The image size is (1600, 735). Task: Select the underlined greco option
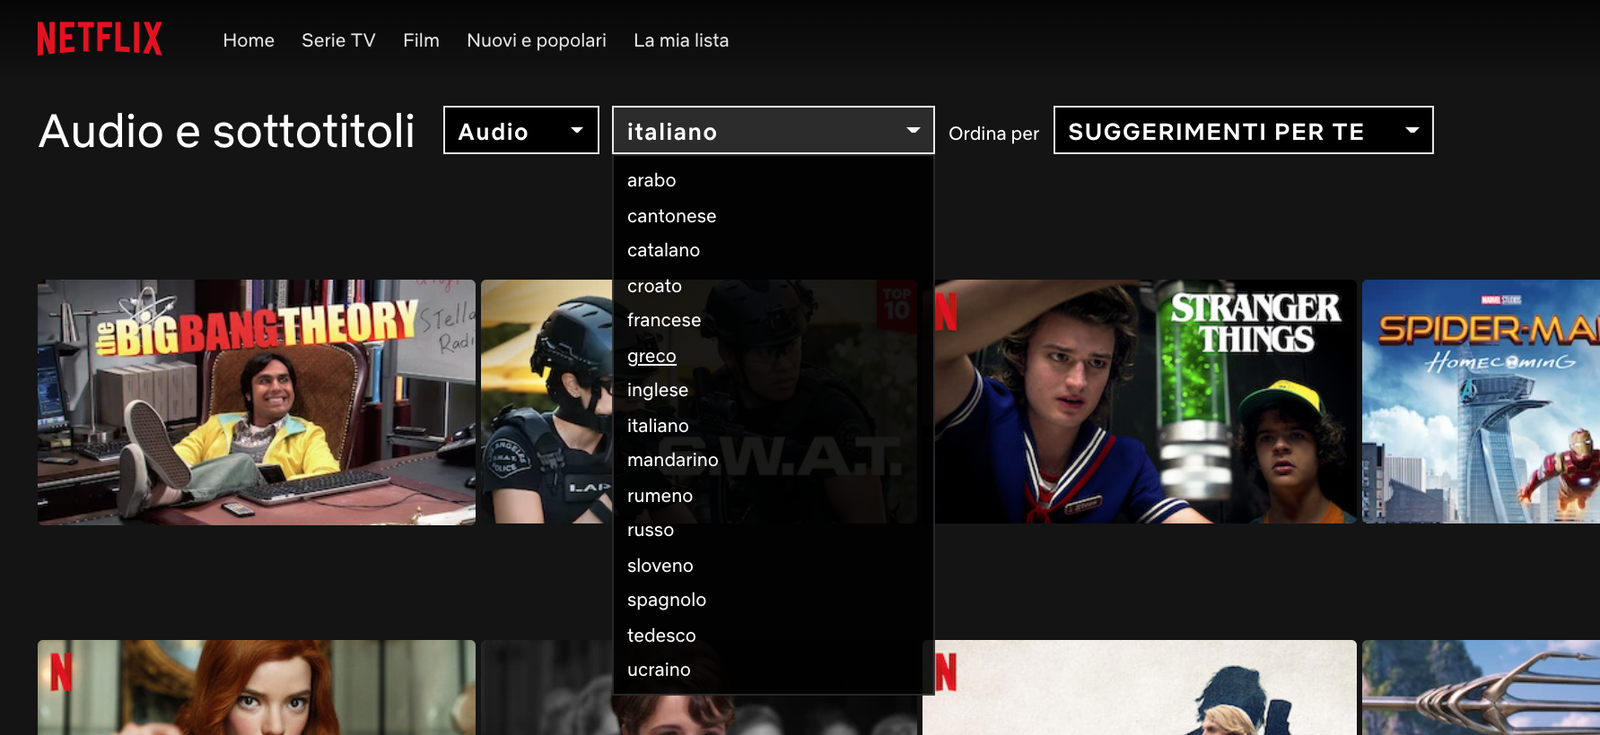click(651, 356)
